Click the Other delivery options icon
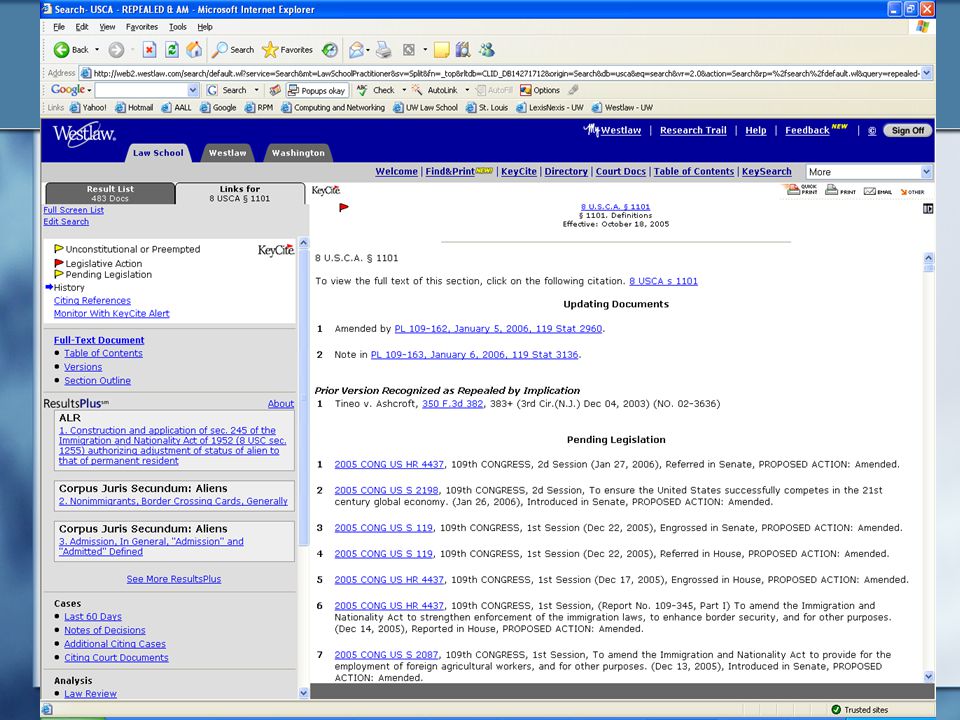This screenshot has width=960, height=720. click(912, 192)
